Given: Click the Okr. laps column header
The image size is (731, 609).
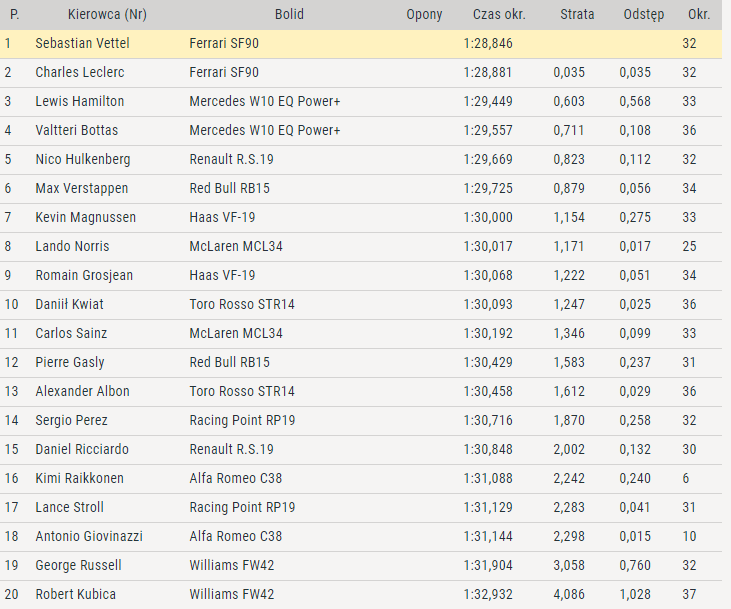Looking at the screenshot, I should coord(699,15).
